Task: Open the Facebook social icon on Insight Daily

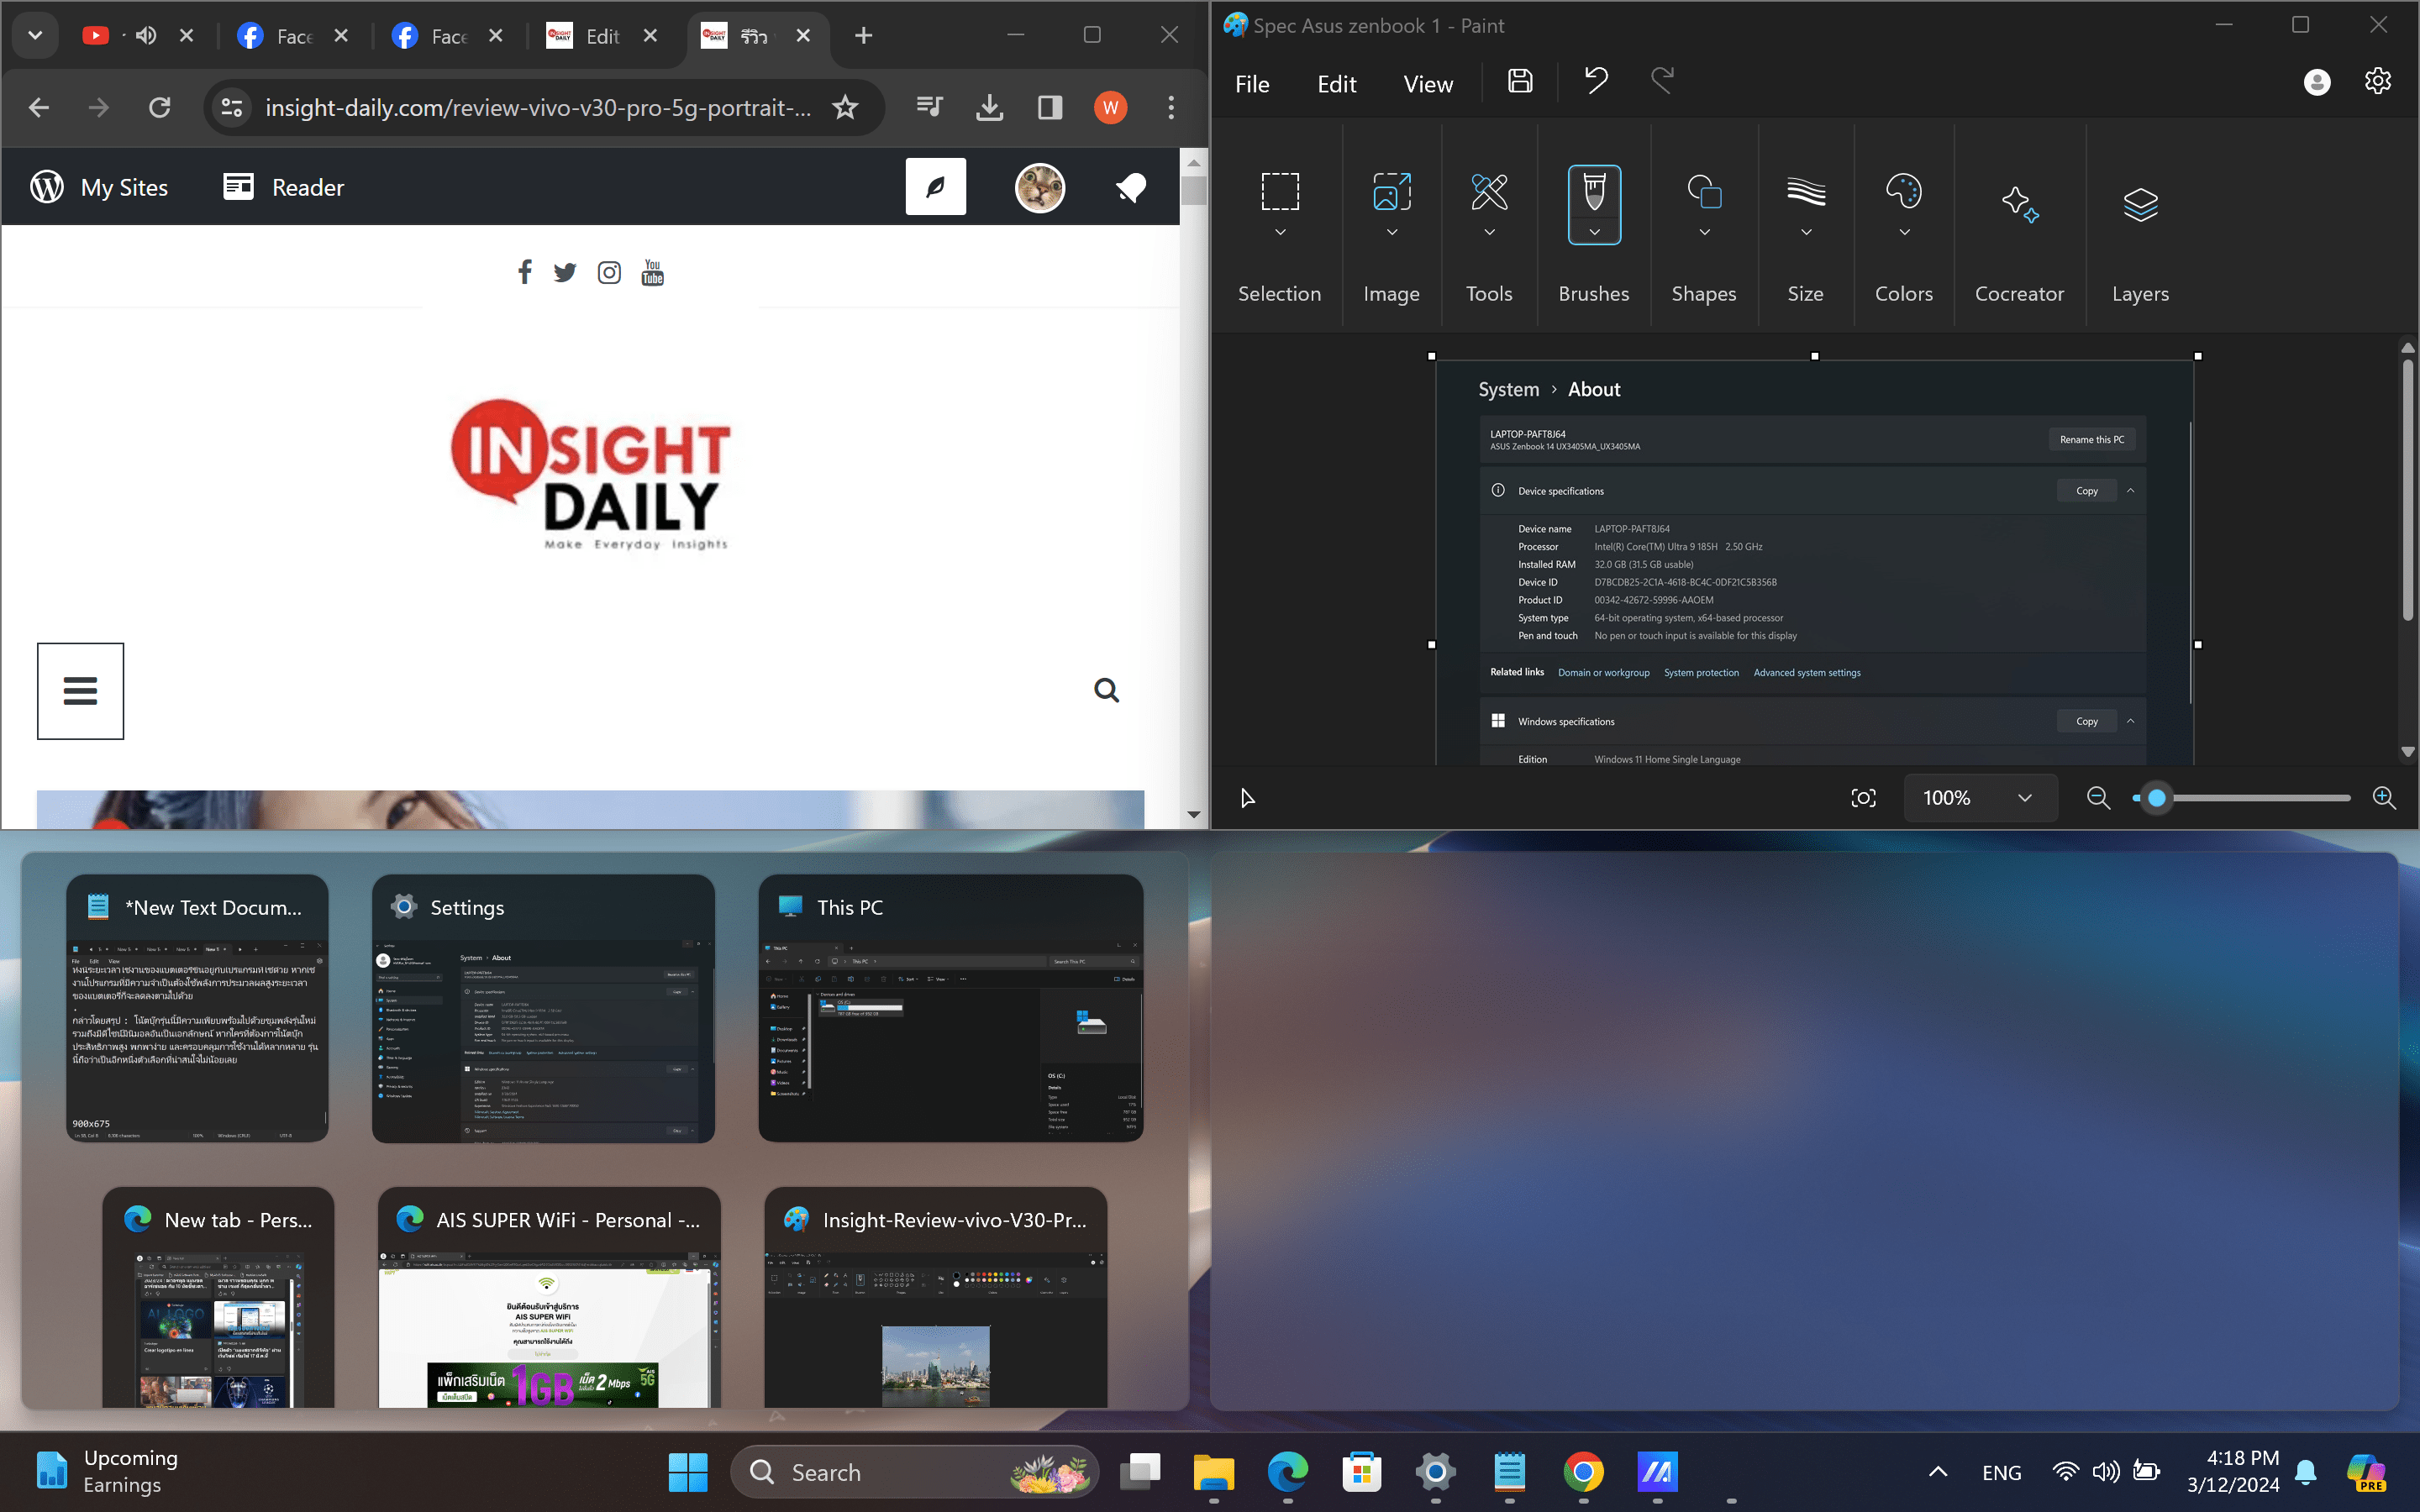Action: click(x=524, y=272)
